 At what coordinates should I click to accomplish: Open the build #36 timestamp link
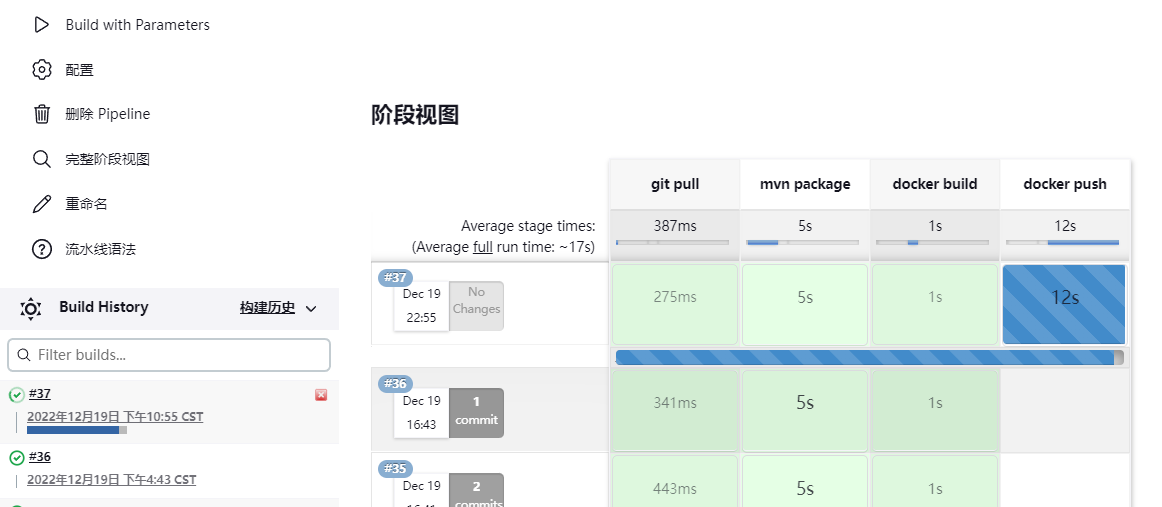click(x=111, y=480)
